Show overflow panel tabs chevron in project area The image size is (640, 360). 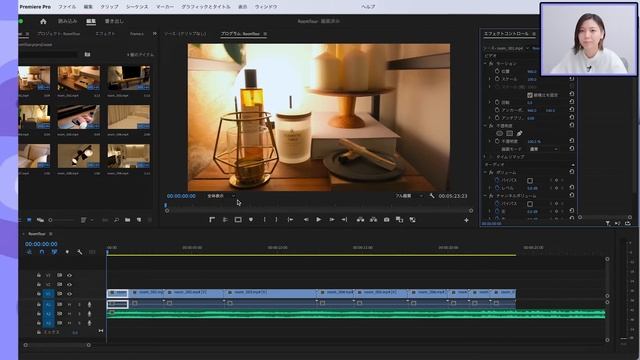[x=155, y=33]
